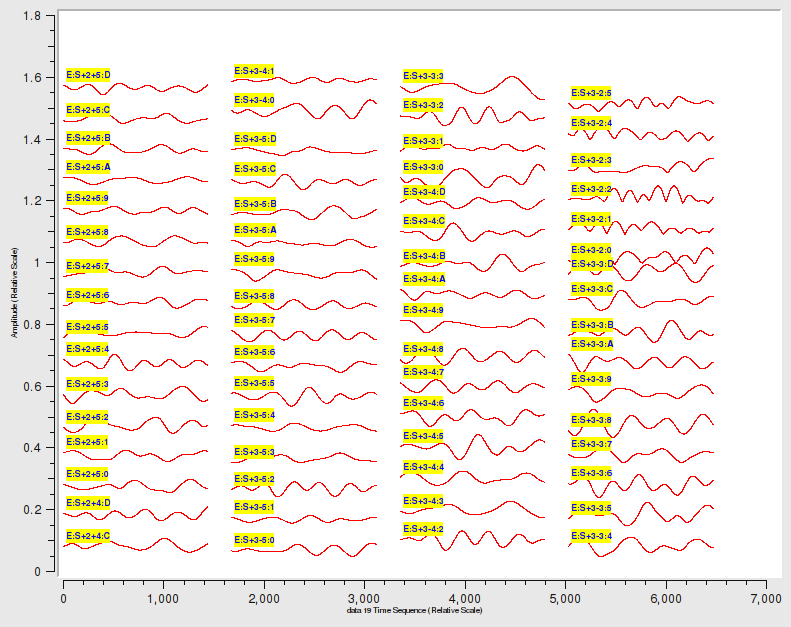Click the E:S+3-5:C trace label

[254, 169]
